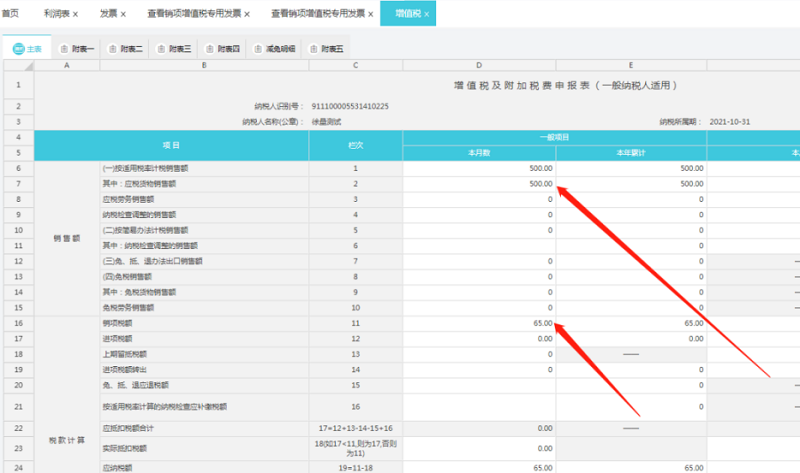Screen dimensions: 800x473
Task: Switch to the 发票 tab
Action: tap(108, 13)
